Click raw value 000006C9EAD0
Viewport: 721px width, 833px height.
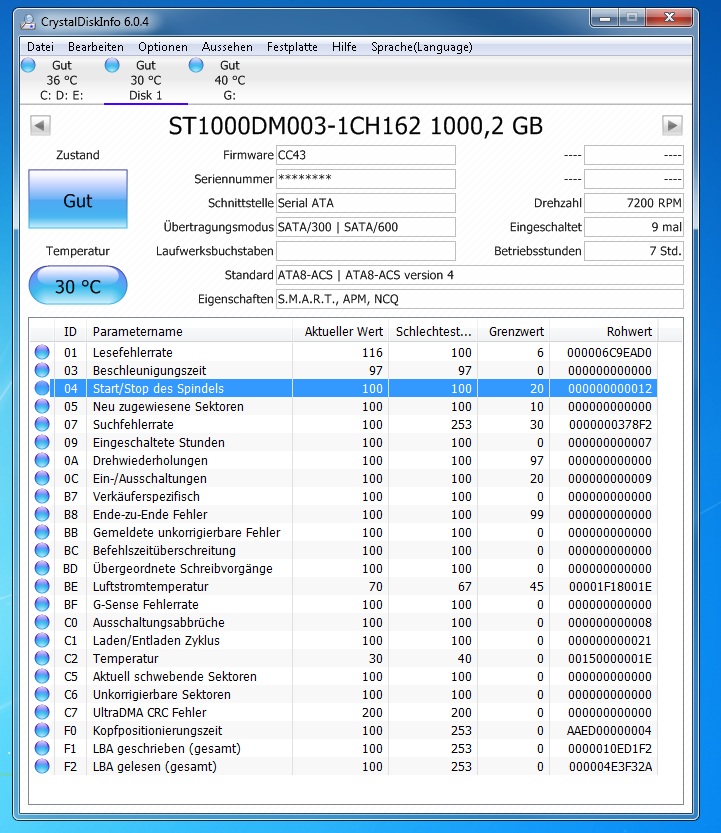click(609, 352)
